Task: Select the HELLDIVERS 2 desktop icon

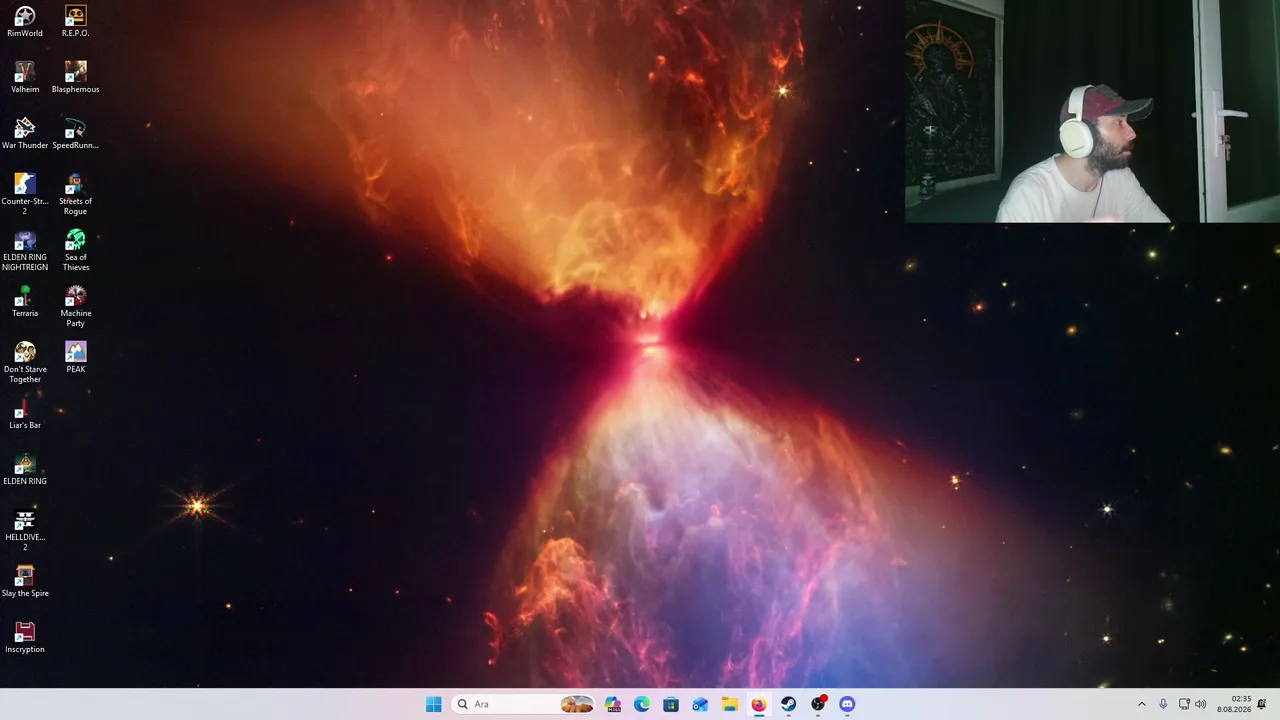Action: point(25,530)
